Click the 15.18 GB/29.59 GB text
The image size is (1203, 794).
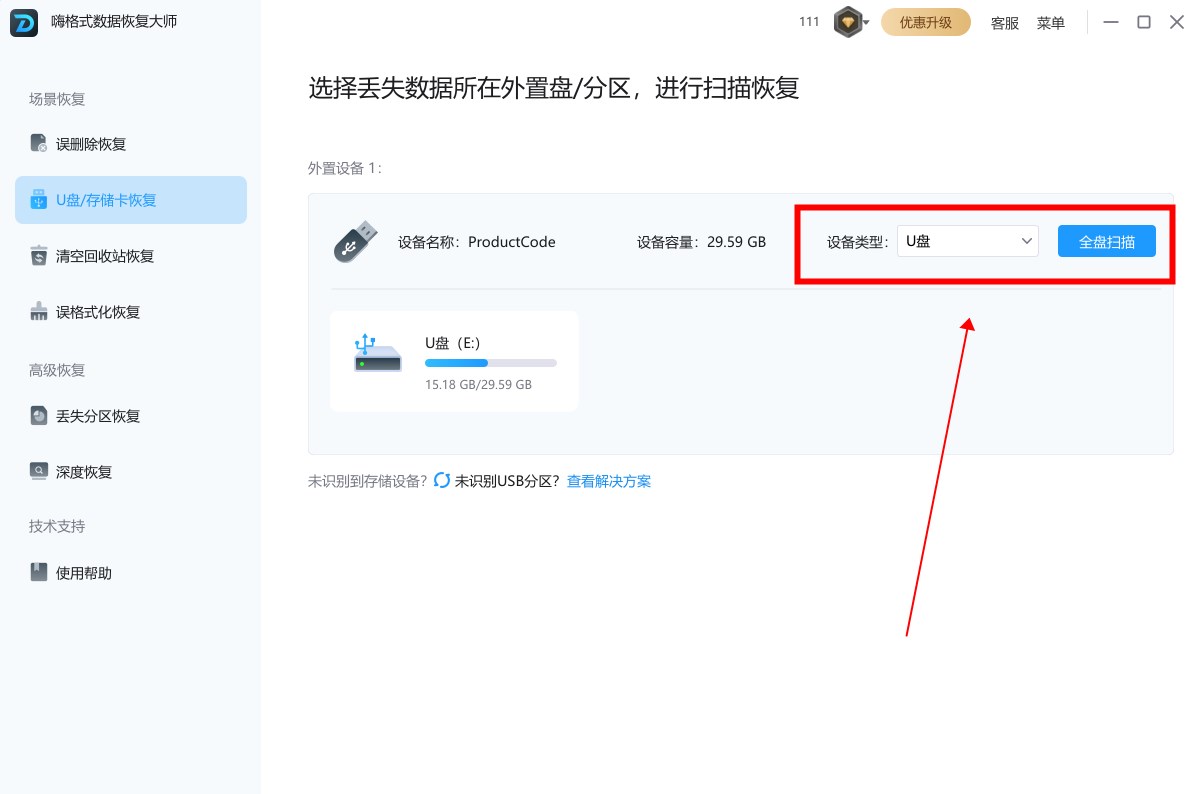click(x=478, y=384)
